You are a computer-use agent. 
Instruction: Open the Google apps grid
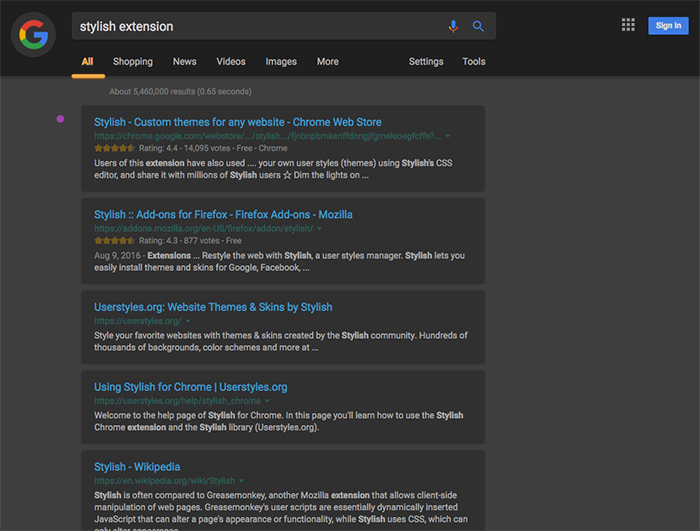pos(628,25)
